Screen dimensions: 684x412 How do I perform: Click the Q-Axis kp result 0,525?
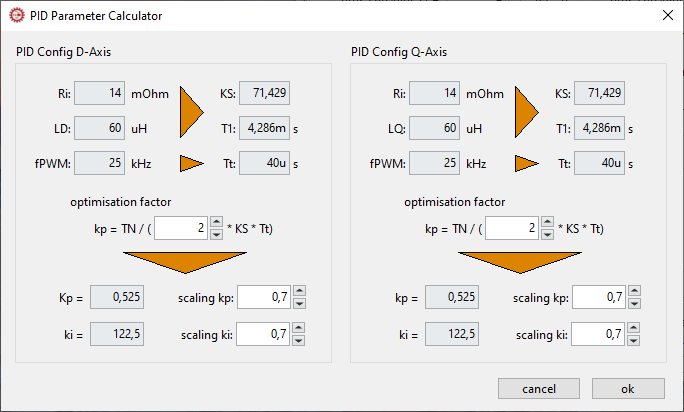(452, 297)
